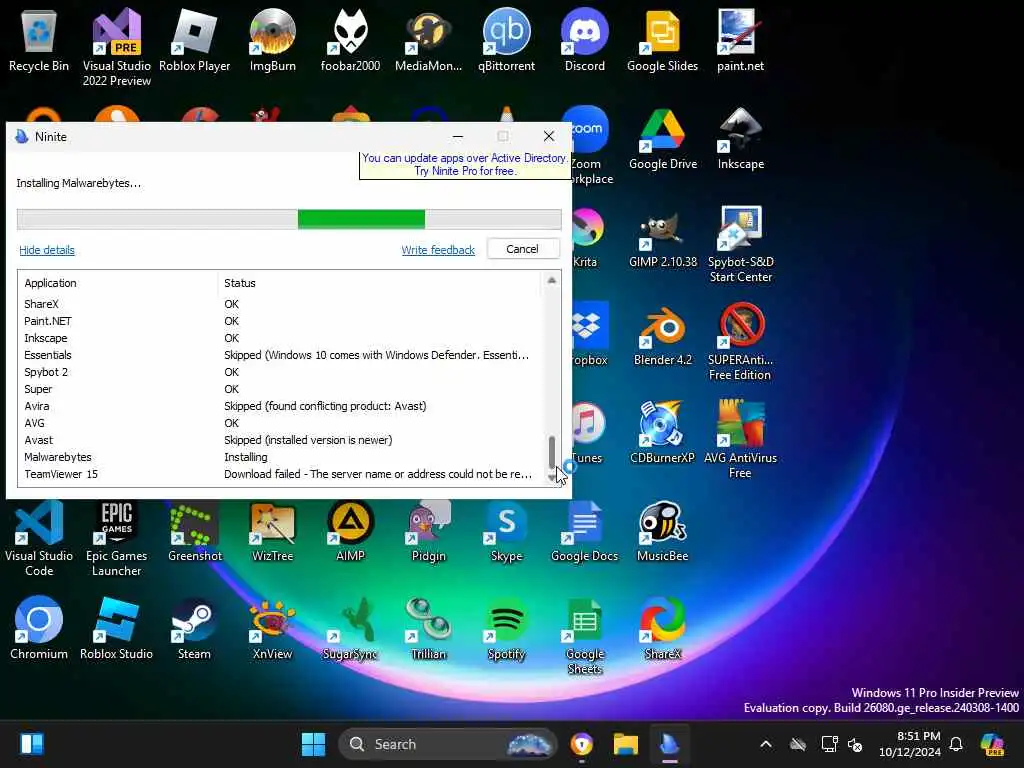Click the details list scroll-up arrow

552,280
